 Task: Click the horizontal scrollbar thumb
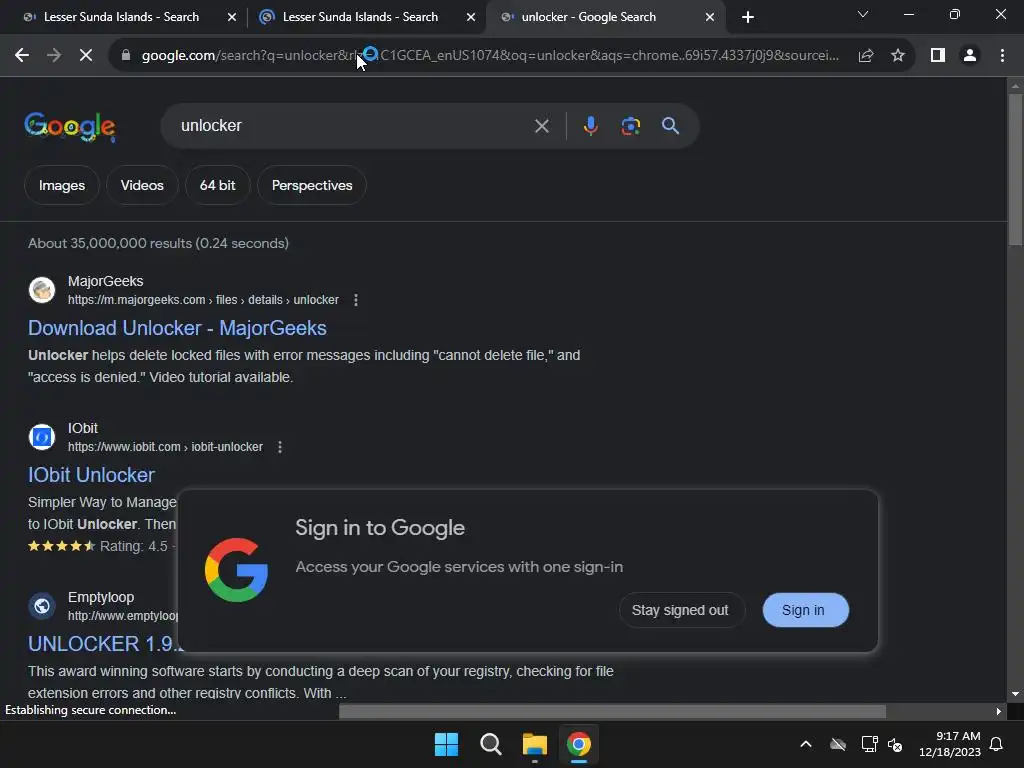(x=612, y=711)
